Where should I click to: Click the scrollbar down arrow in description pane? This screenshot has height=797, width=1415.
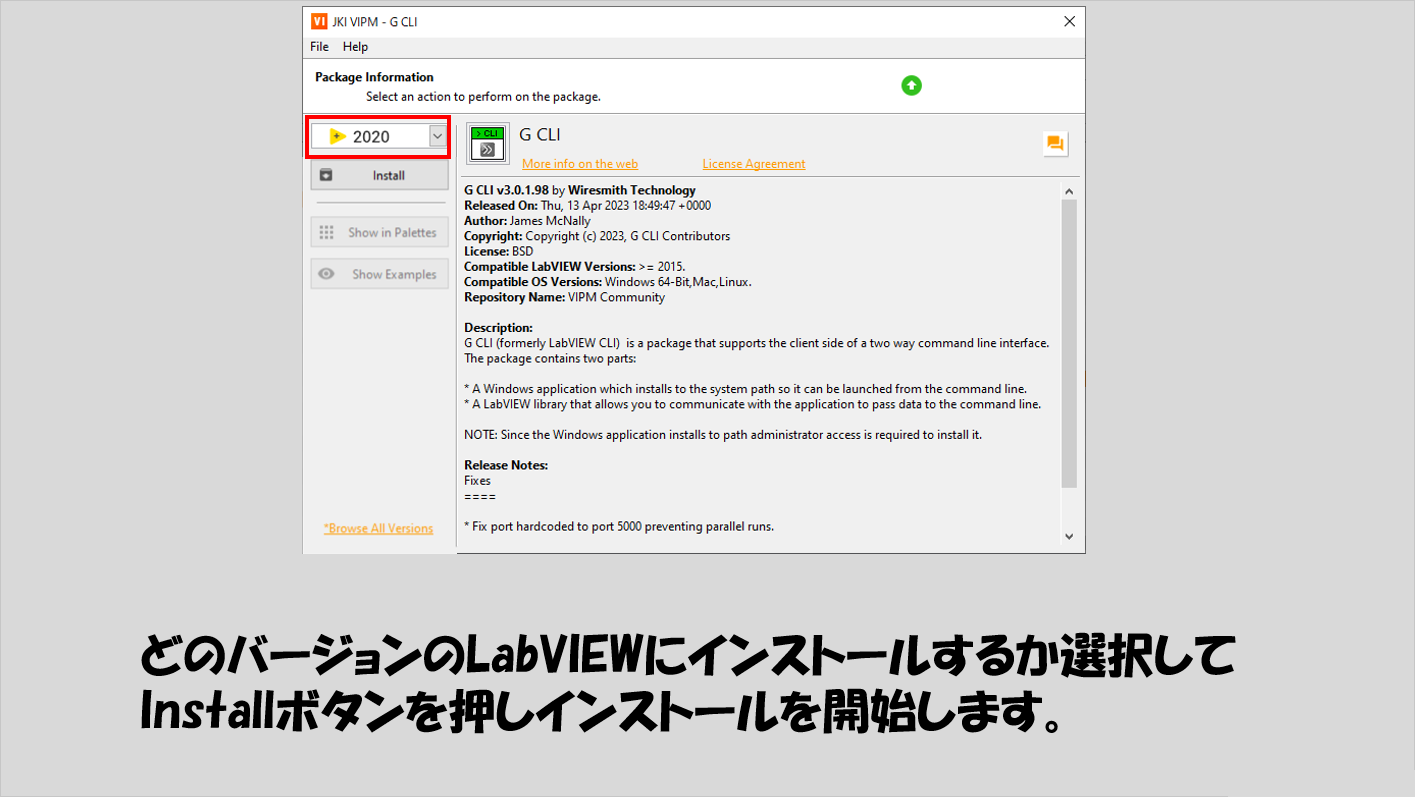[x=1069, y=537]
